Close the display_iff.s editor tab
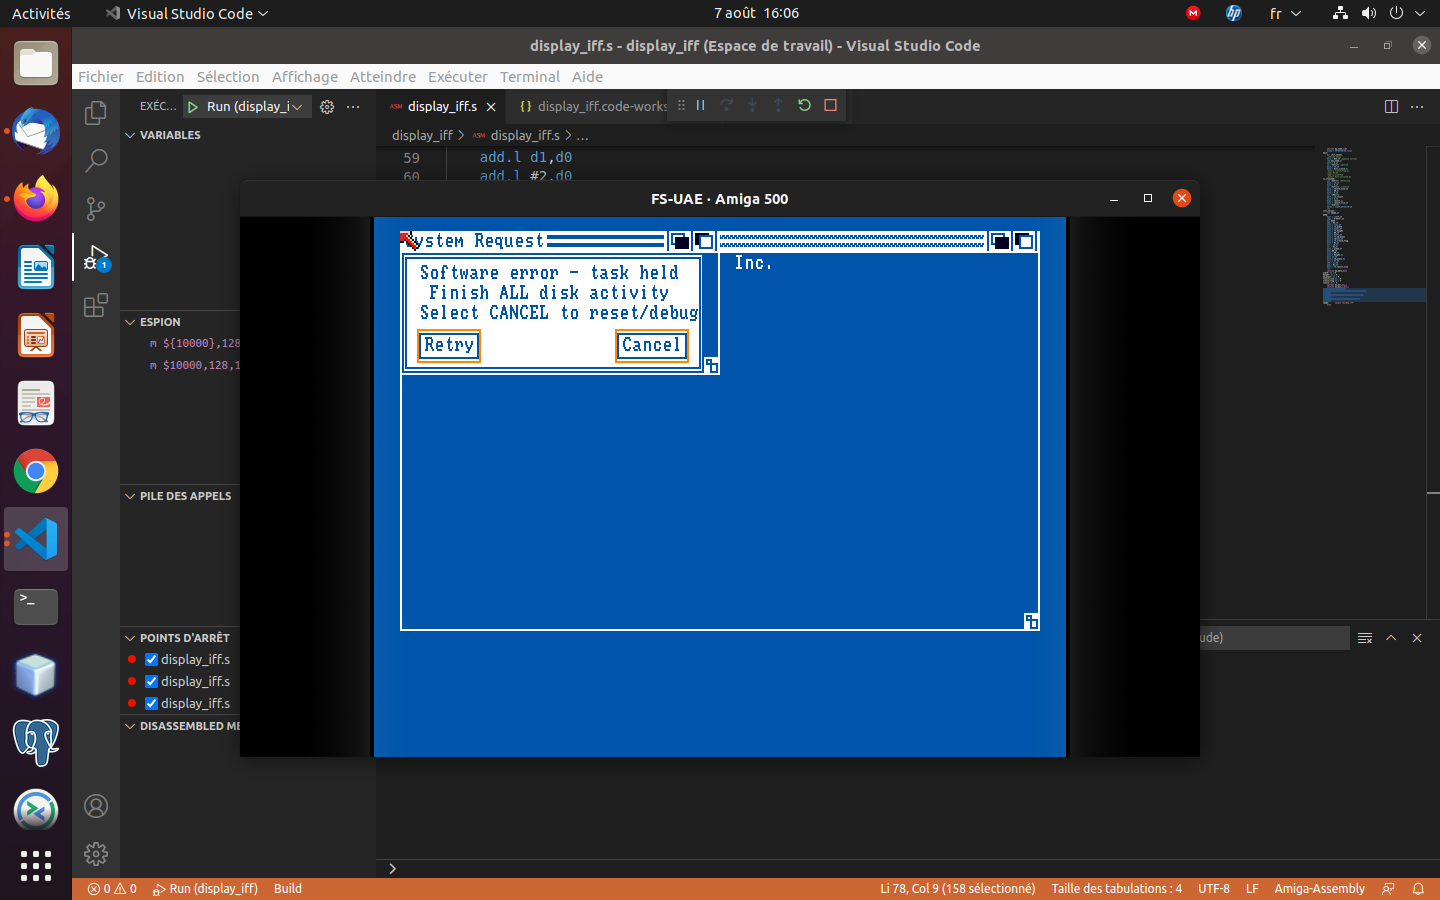This screenshot has width=1440, height=900. (x=491, y=106)
